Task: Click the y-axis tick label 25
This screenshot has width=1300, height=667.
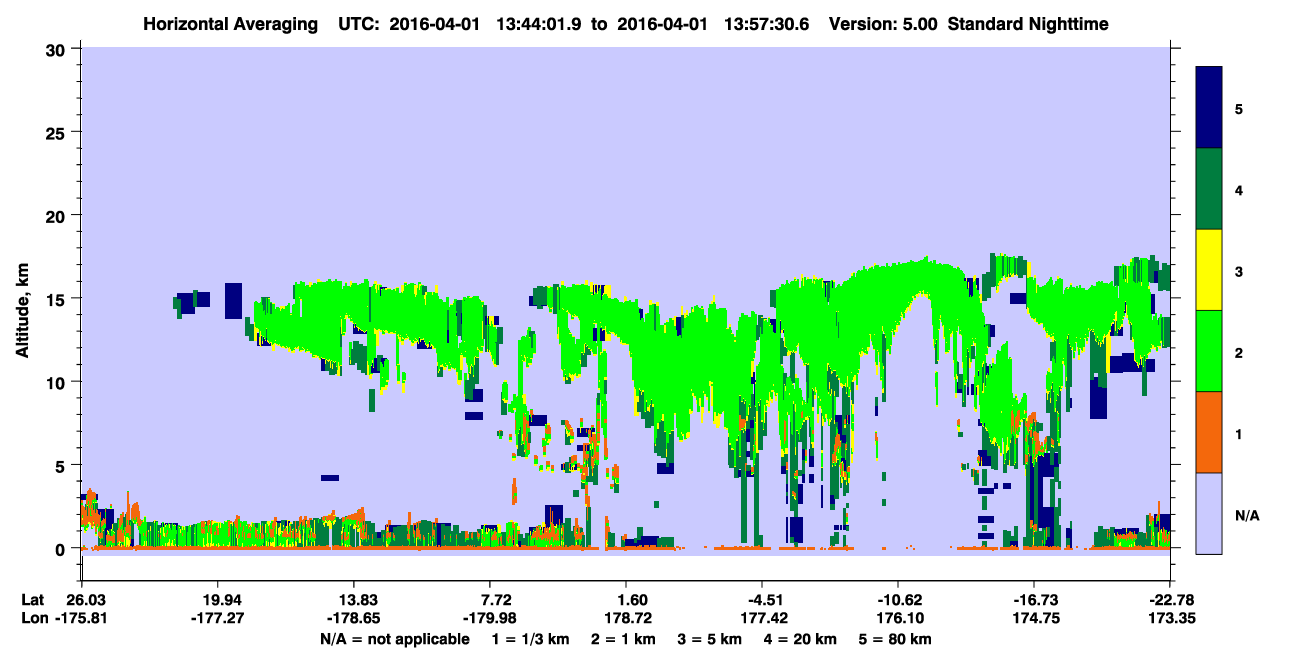Action: point(58,132)
